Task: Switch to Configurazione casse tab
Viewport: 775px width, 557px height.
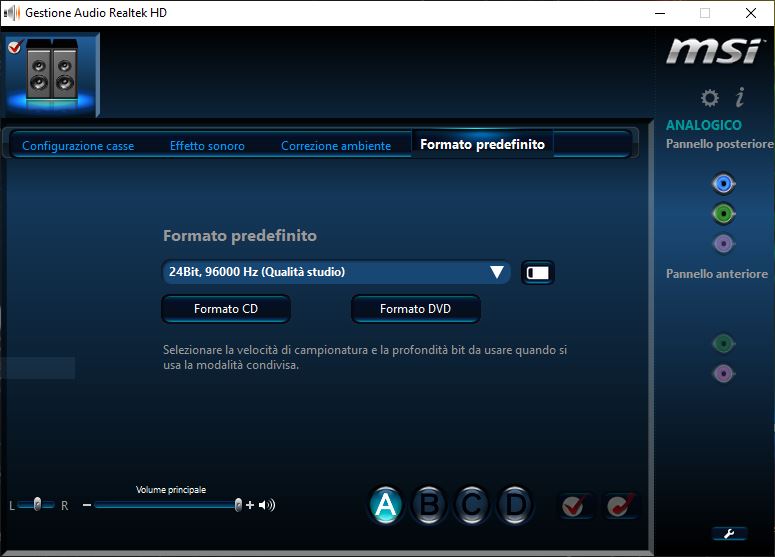Action: click(78, 146)
